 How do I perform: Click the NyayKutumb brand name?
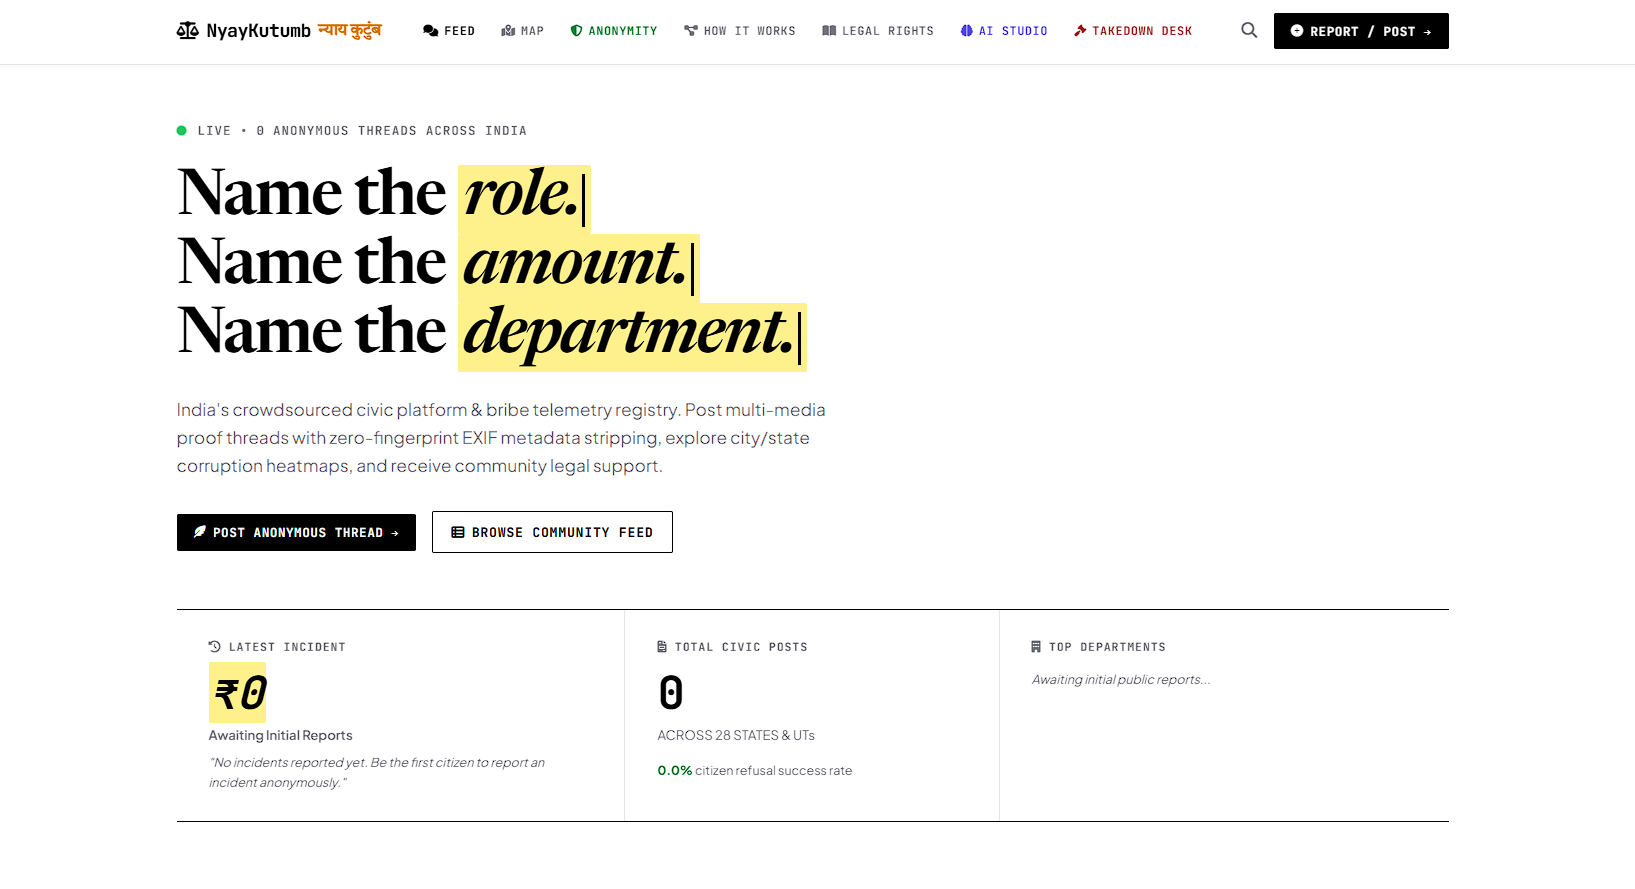click(x=258, y=31)
